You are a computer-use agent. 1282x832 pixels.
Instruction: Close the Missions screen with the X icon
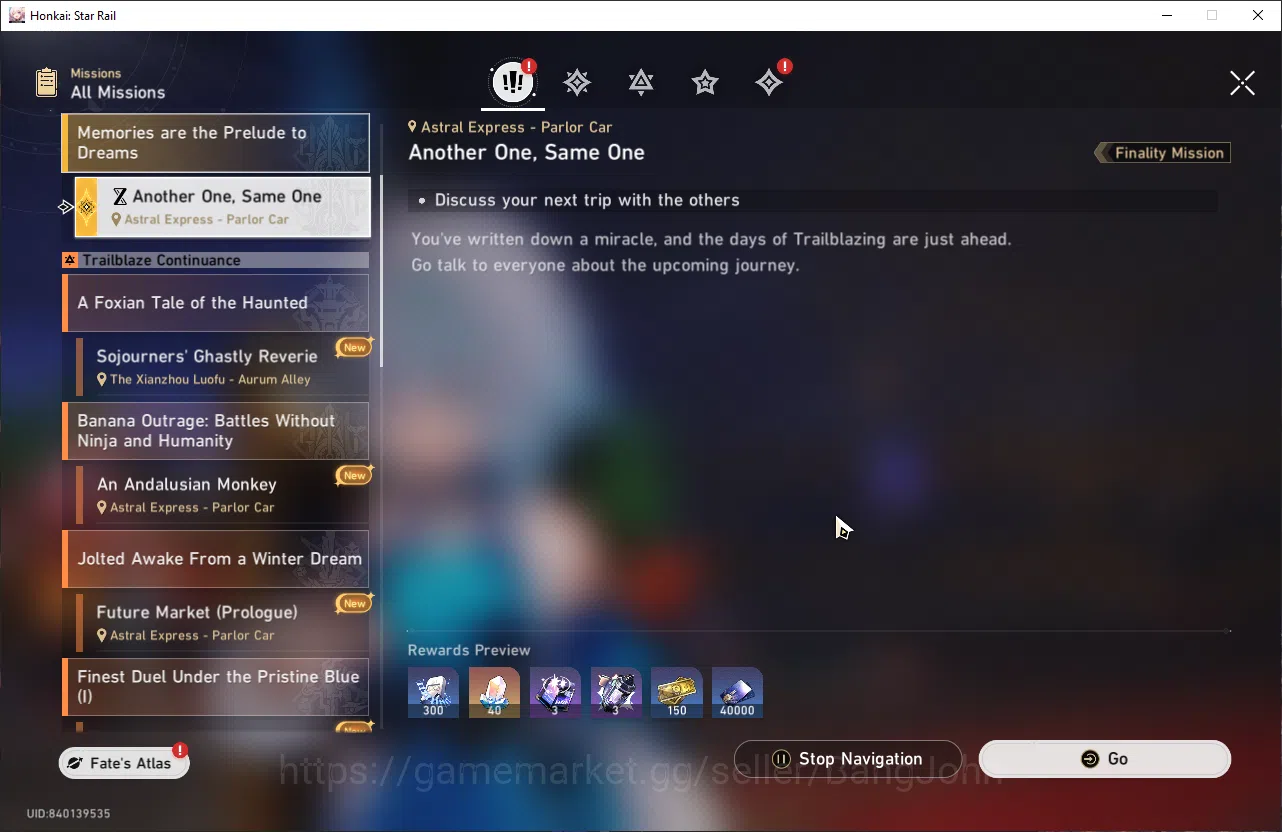coord(1242,83)
